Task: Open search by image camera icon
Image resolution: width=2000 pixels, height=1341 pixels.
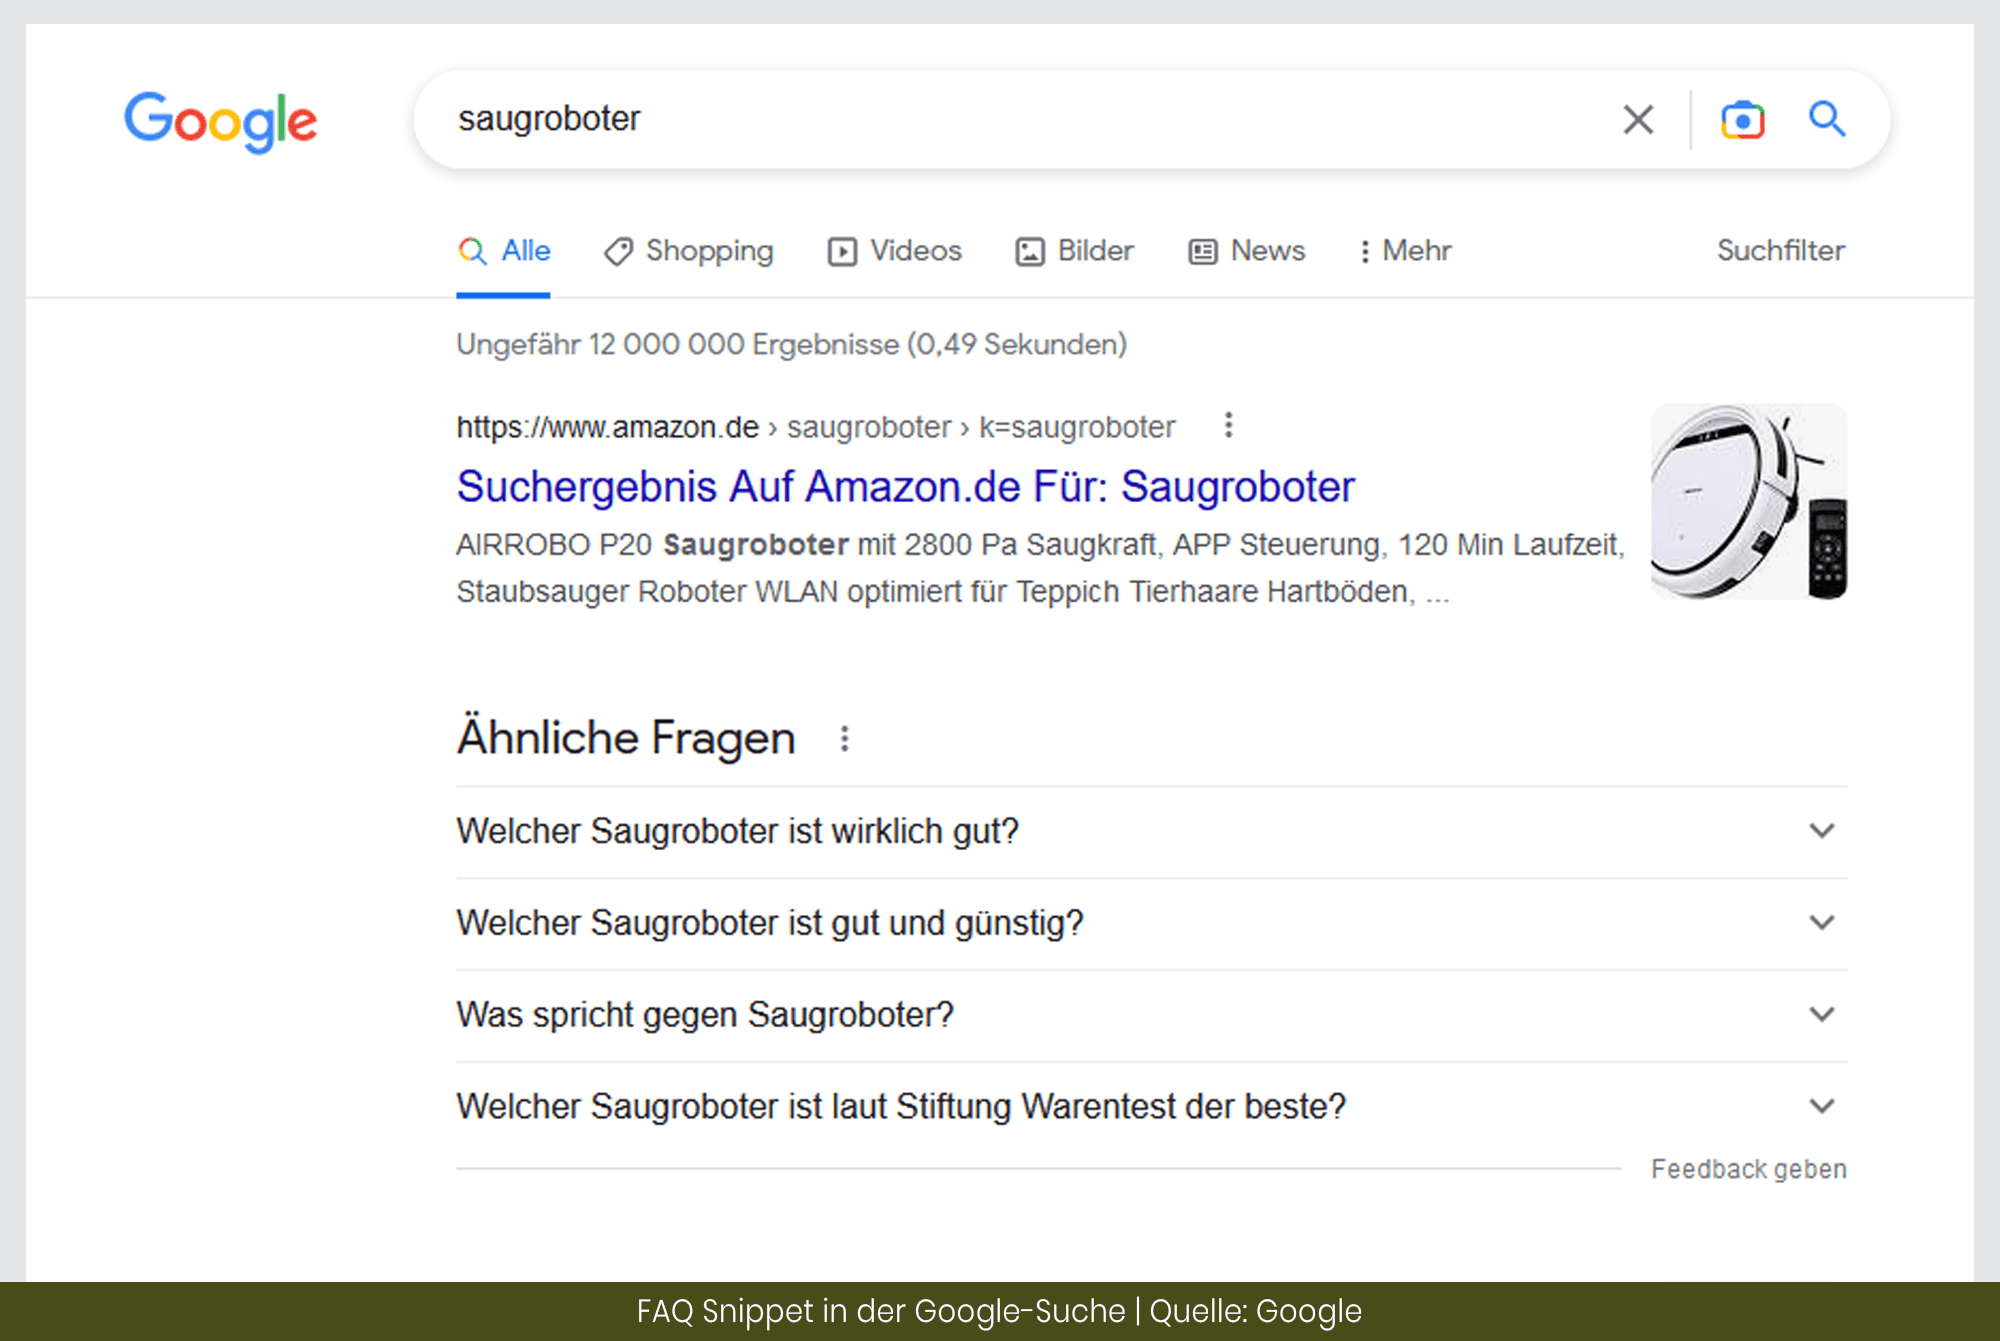Action: coord(1743,120)
